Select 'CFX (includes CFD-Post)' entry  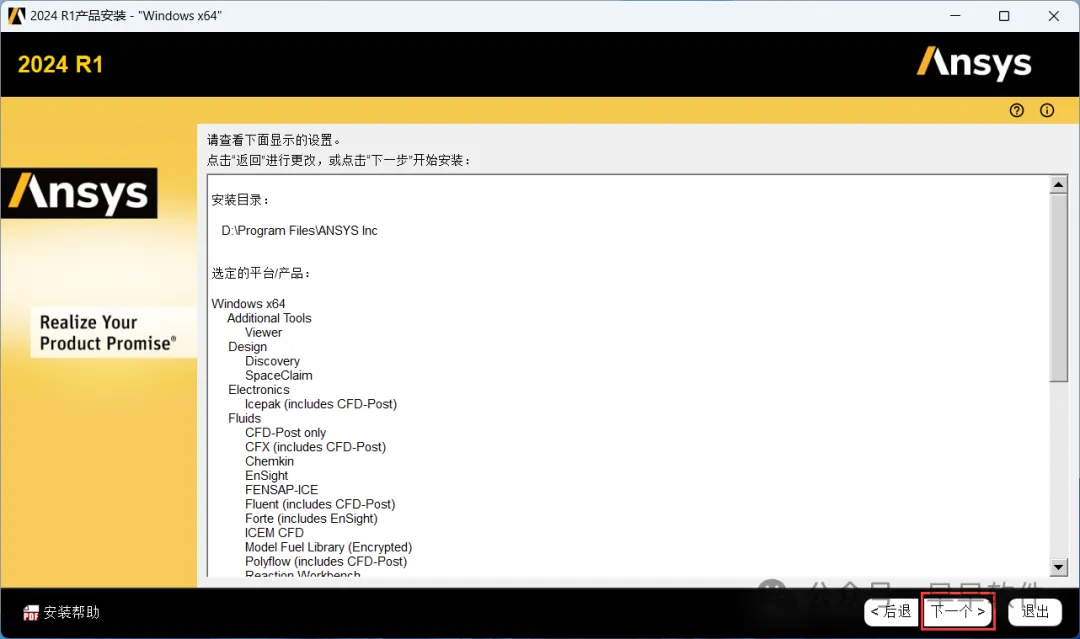click(315, 447)
